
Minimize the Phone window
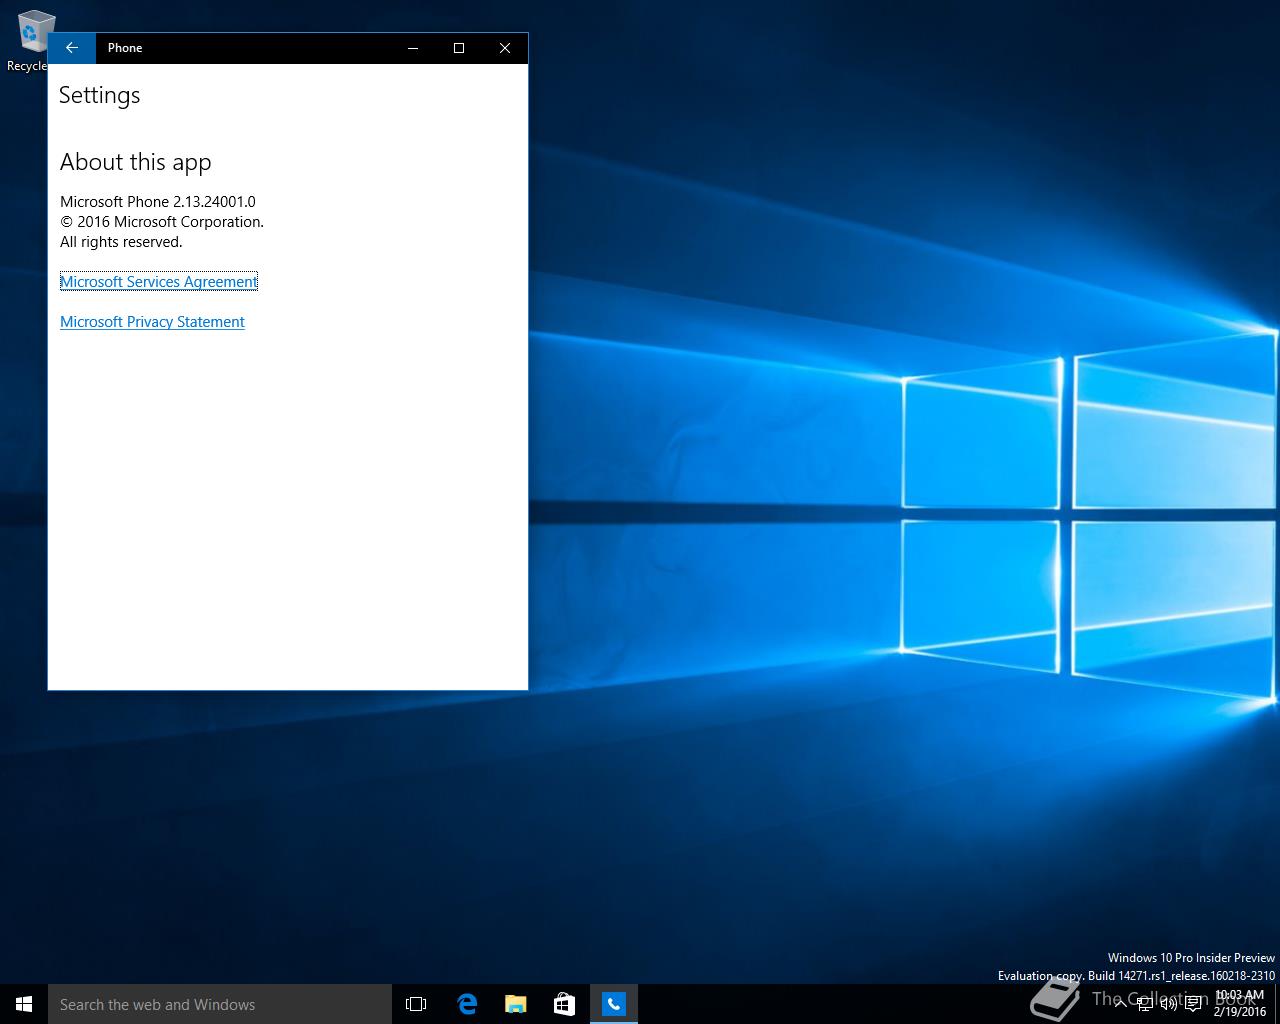(x=413, y=48)
